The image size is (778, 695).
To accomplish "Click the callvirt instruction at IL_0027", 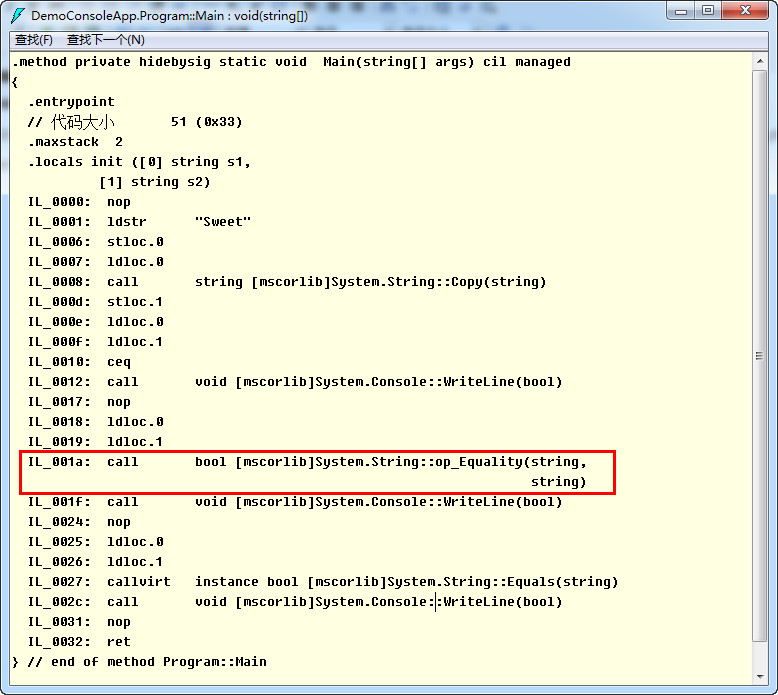I will (138, 582).
